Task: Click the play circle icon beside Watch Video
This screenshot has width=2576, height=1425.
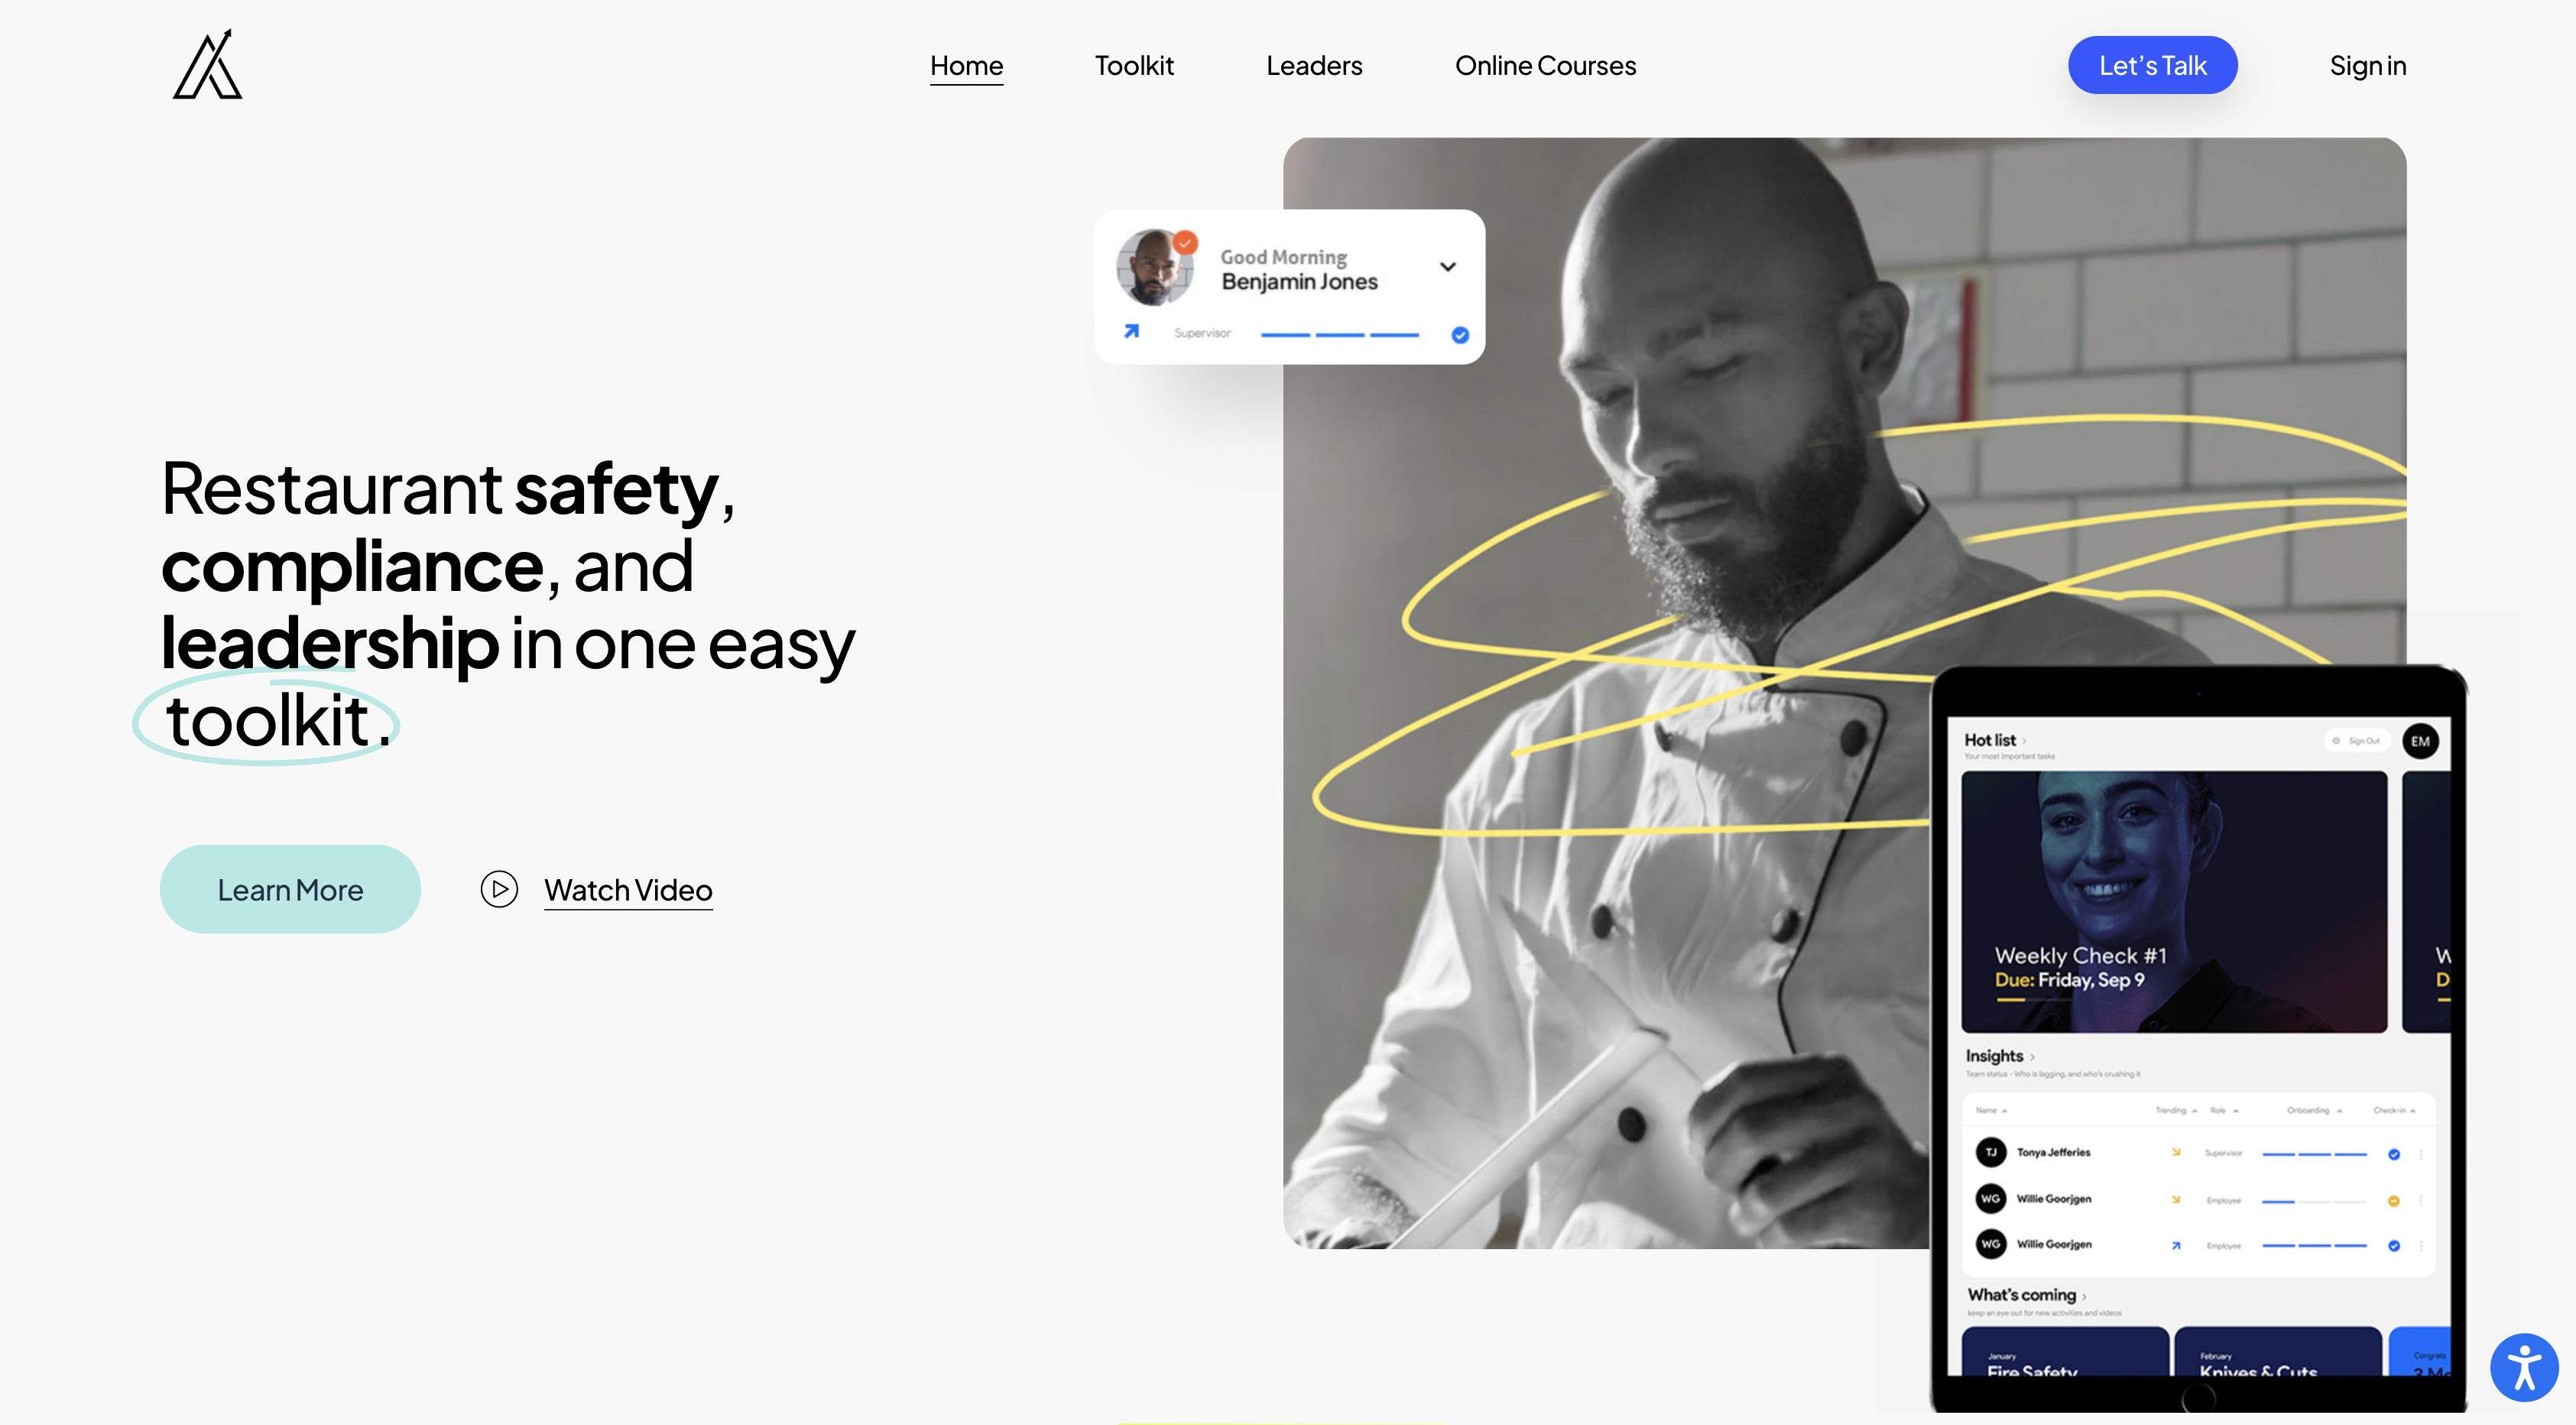Action: [499, 889]
